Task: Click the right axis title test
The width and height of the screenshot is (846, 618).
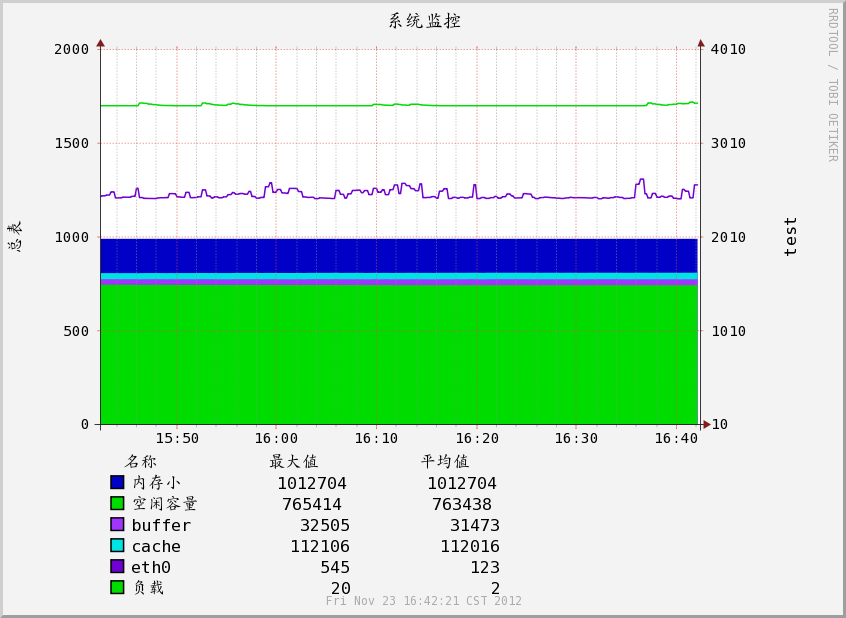Action: (790, 236)
